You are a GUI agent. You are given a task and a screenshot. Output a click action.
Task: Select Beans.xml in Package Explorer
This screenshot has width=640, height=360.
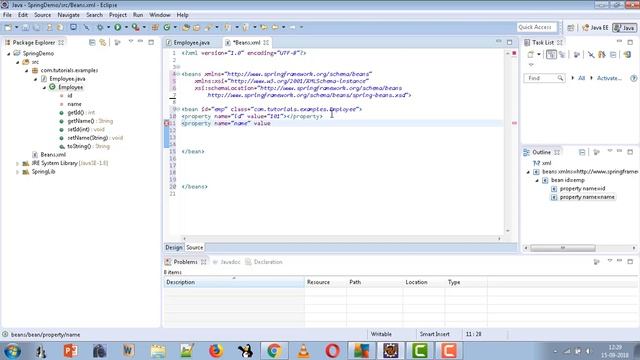(53, 155)
